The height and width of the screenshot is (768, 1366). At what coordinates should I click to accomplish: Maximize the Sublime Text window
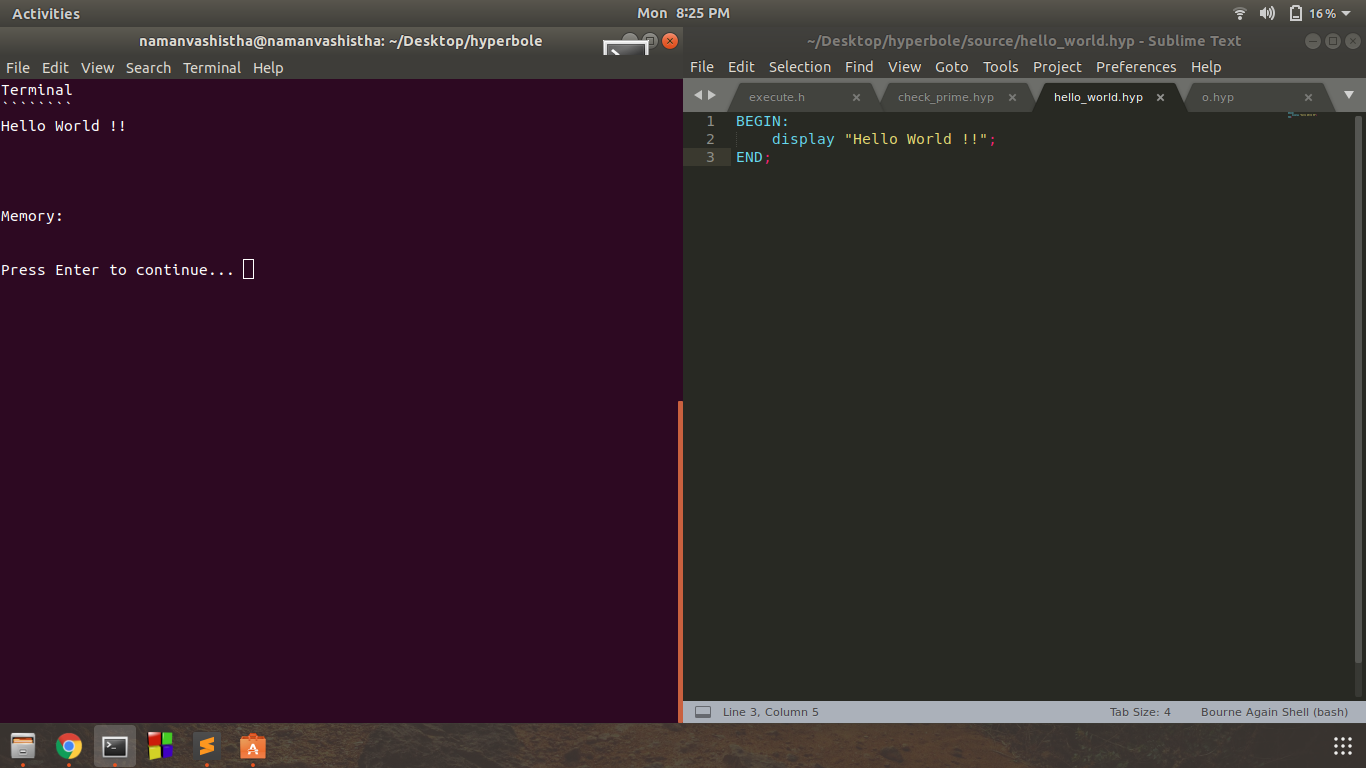coord(1332,41)
